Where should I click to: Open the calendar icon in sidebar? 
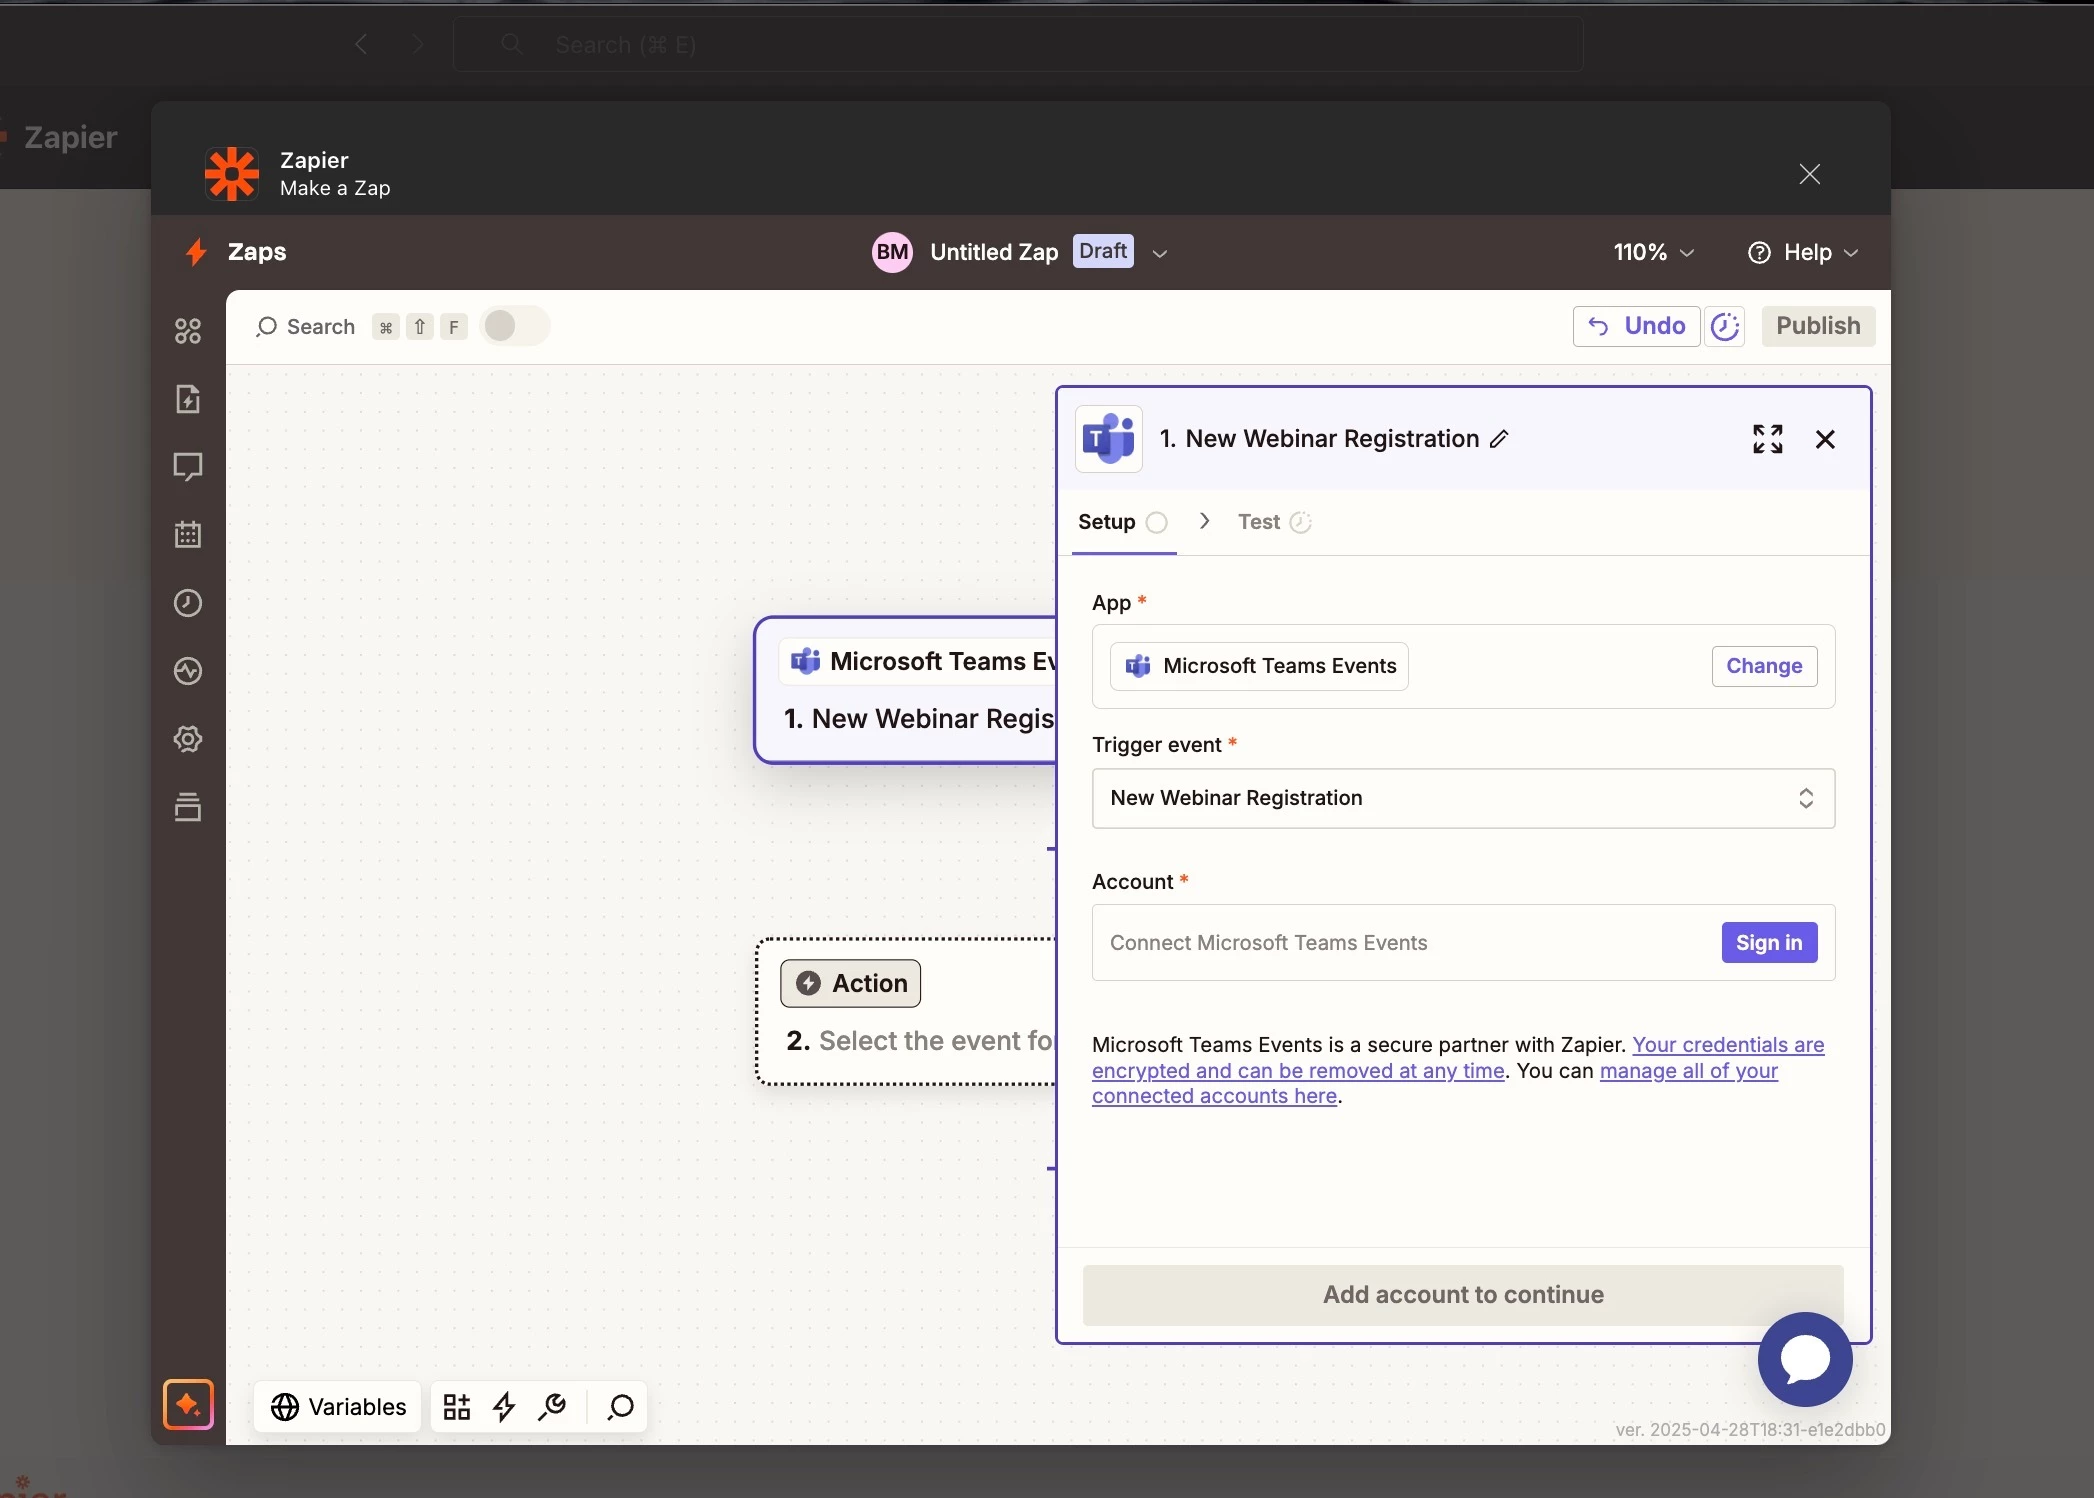click(188, 535)
